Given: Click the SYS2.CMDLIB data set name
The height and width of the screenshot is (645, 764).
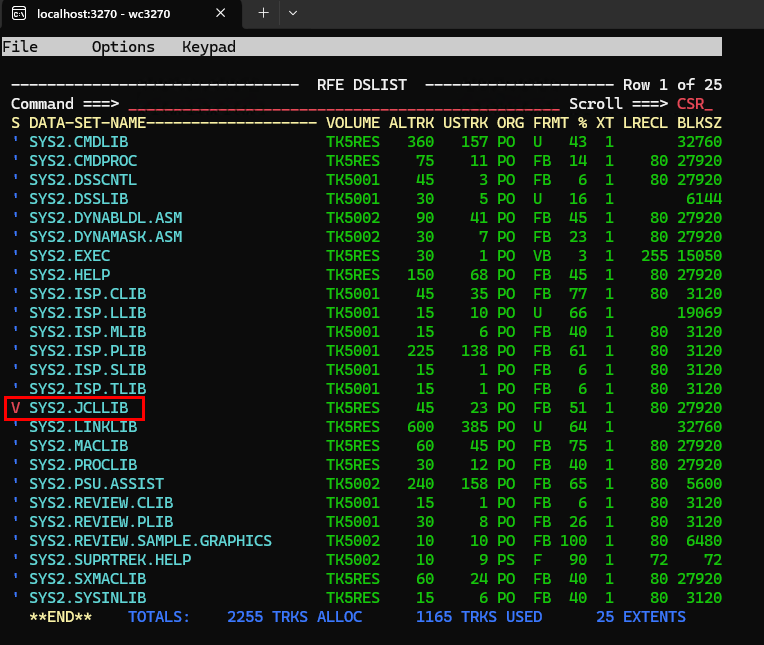Looking at the screenshot, I should pos(78,142).
